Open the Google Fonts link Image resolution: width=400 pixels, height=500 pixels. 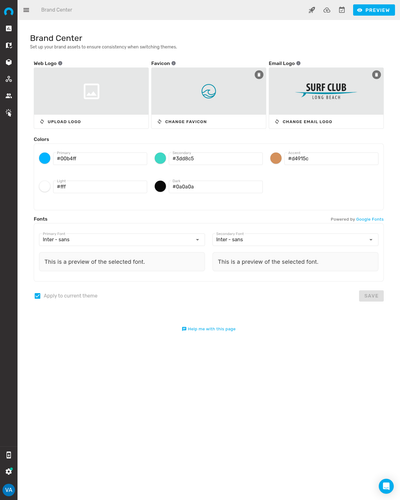pos(370,219)
